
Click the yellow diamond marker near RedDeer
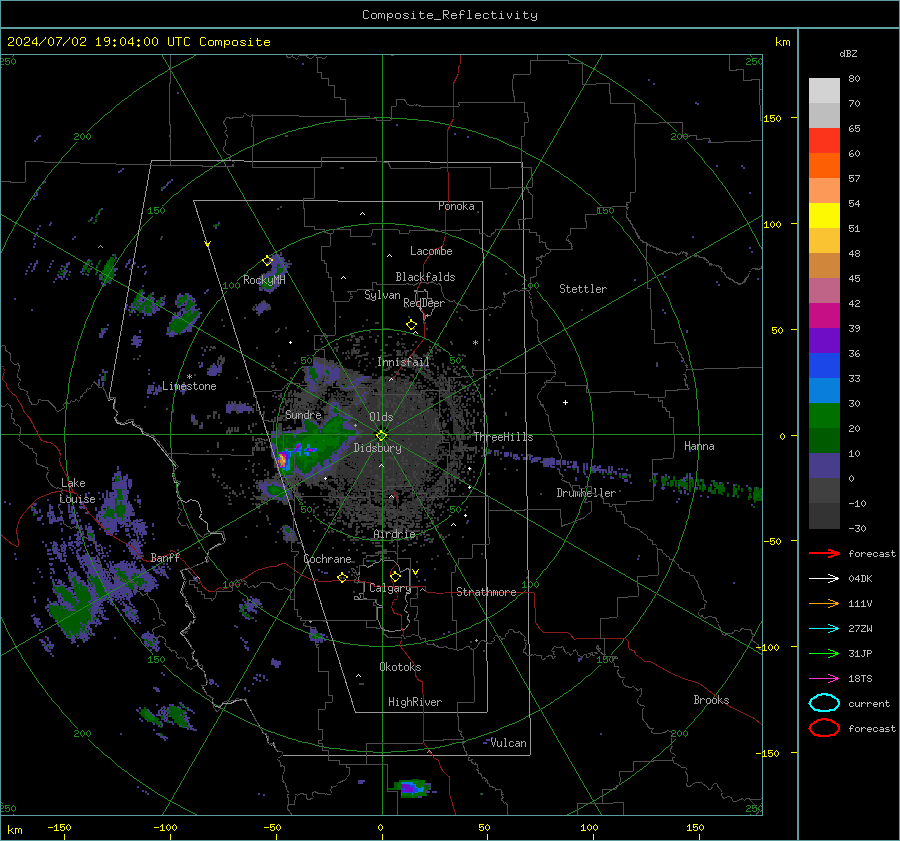tap(411, 325)
